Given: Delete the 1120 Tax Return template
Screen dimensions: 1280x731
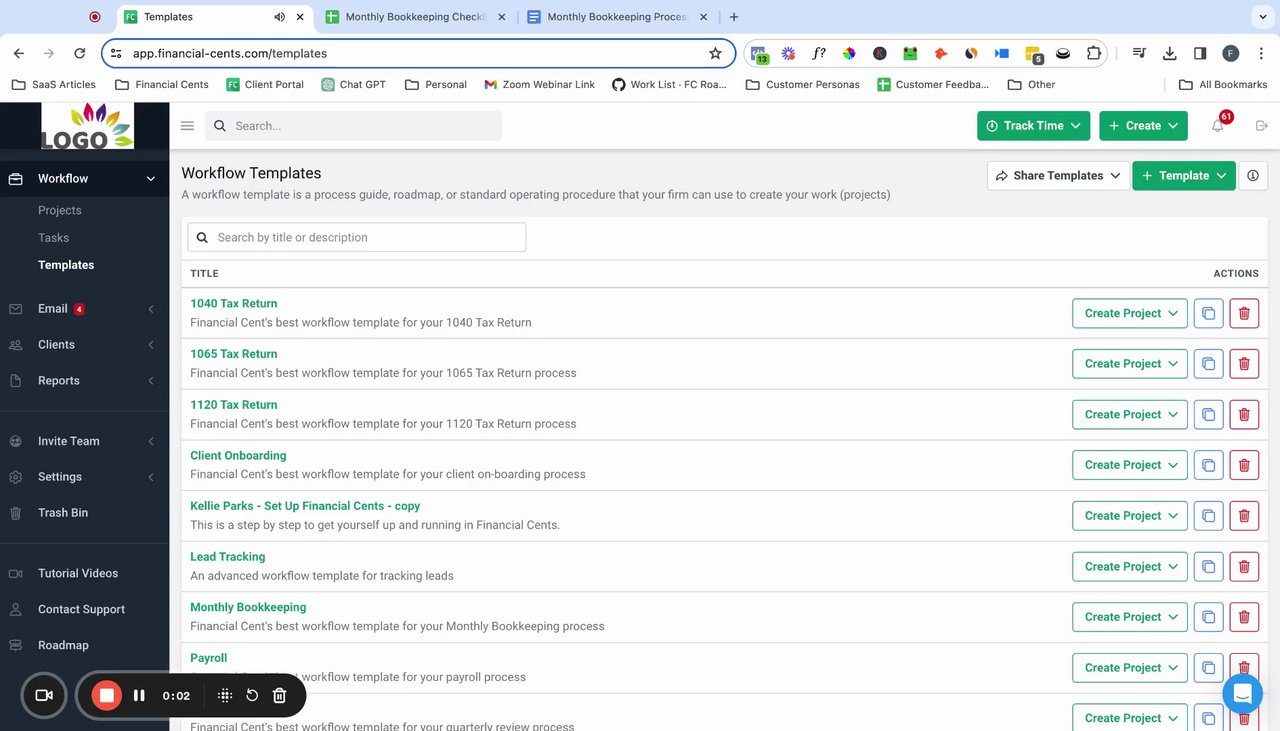Looking at the screenshot, I should (1244, 414).
